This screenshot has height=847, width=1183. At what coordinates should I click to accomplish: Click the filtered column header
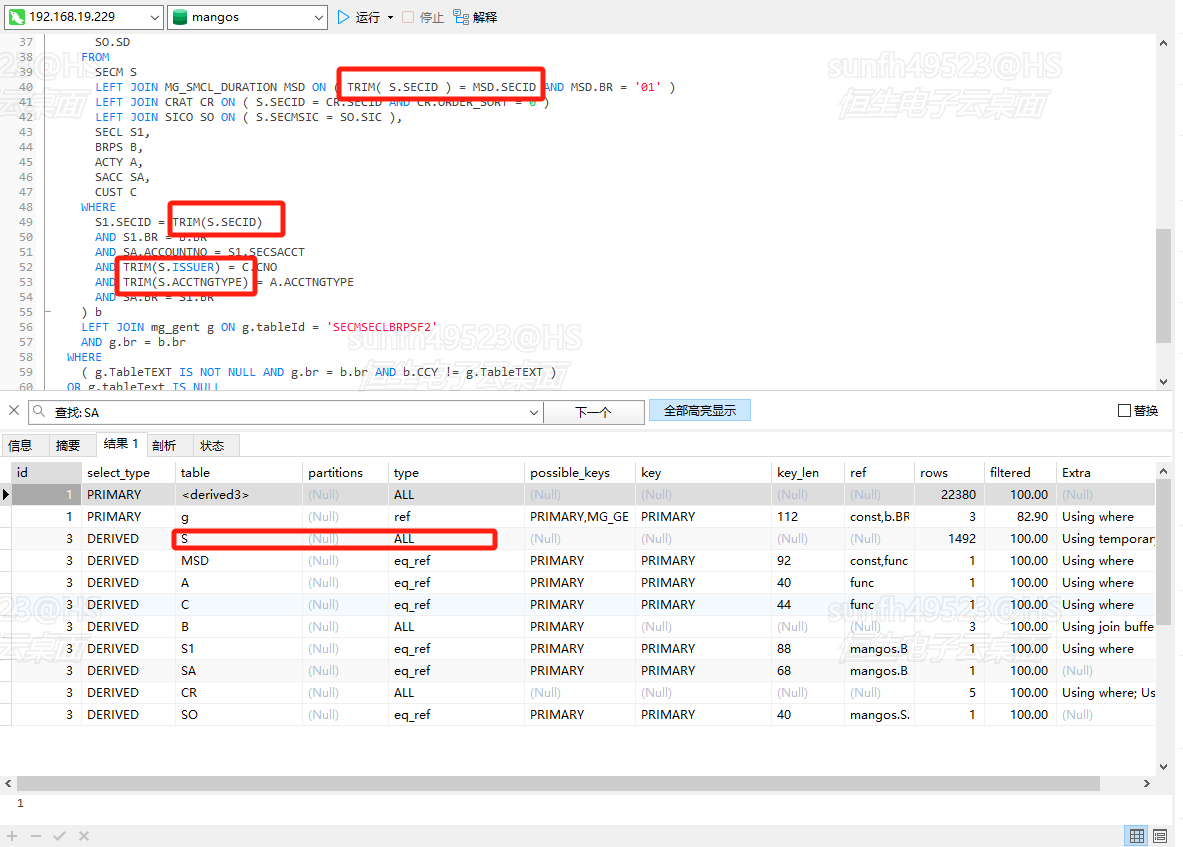[x=1019, y=473]
